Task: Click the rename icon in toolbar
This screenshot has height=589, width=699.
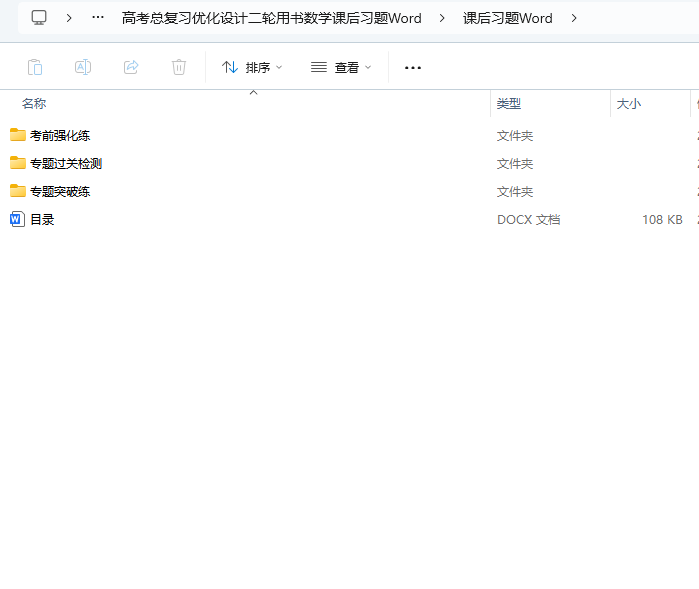Action: coord(83,67)
